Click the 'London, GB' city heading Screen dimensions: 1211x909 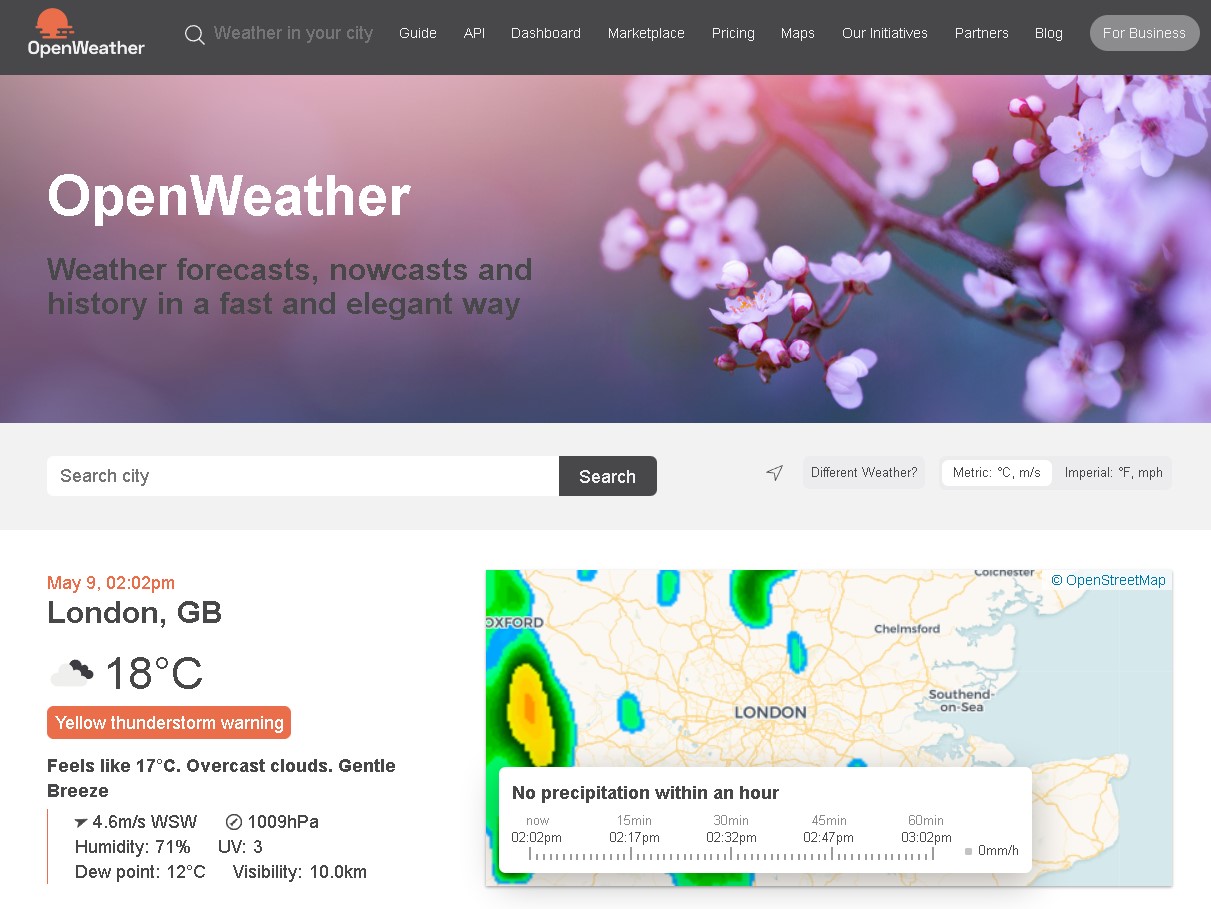point(134,612)
